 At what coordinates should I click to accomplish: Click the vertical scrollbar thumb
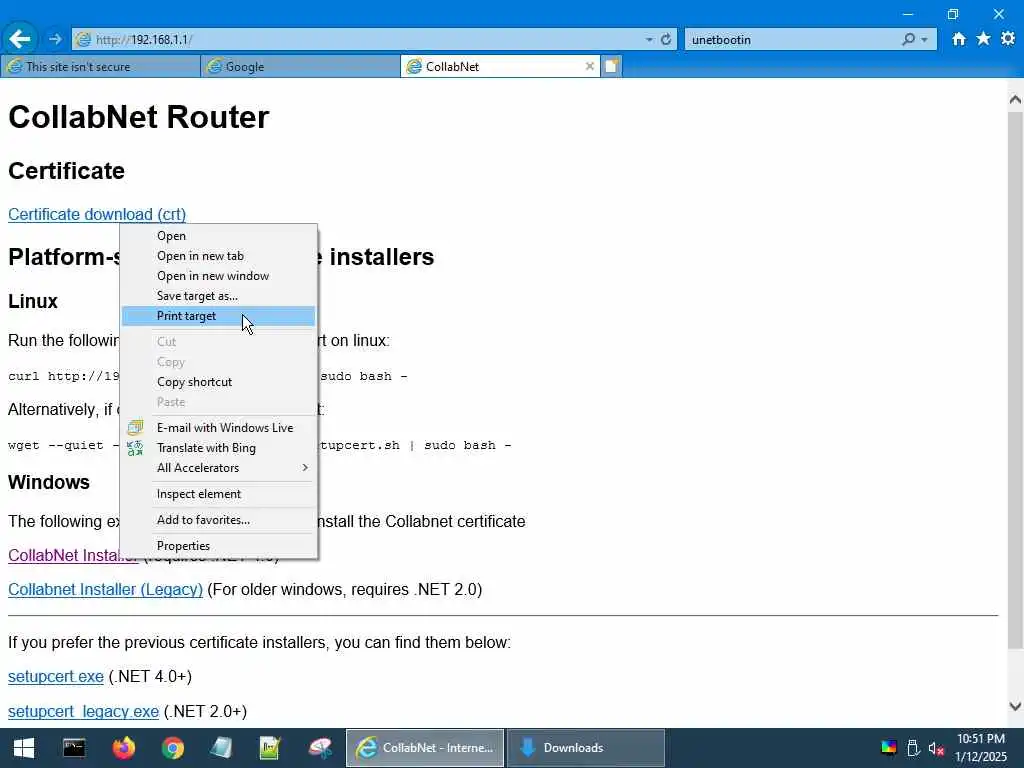1015,380
